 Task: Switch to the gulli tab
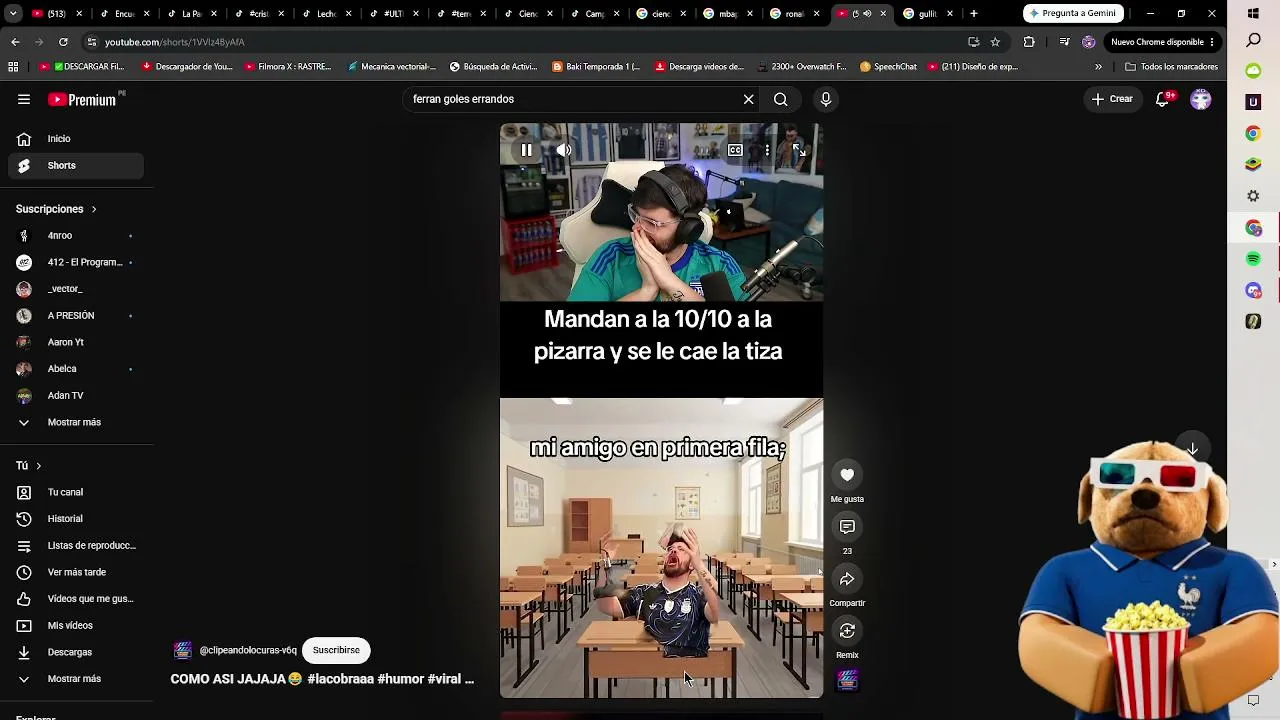coord(930,14)
